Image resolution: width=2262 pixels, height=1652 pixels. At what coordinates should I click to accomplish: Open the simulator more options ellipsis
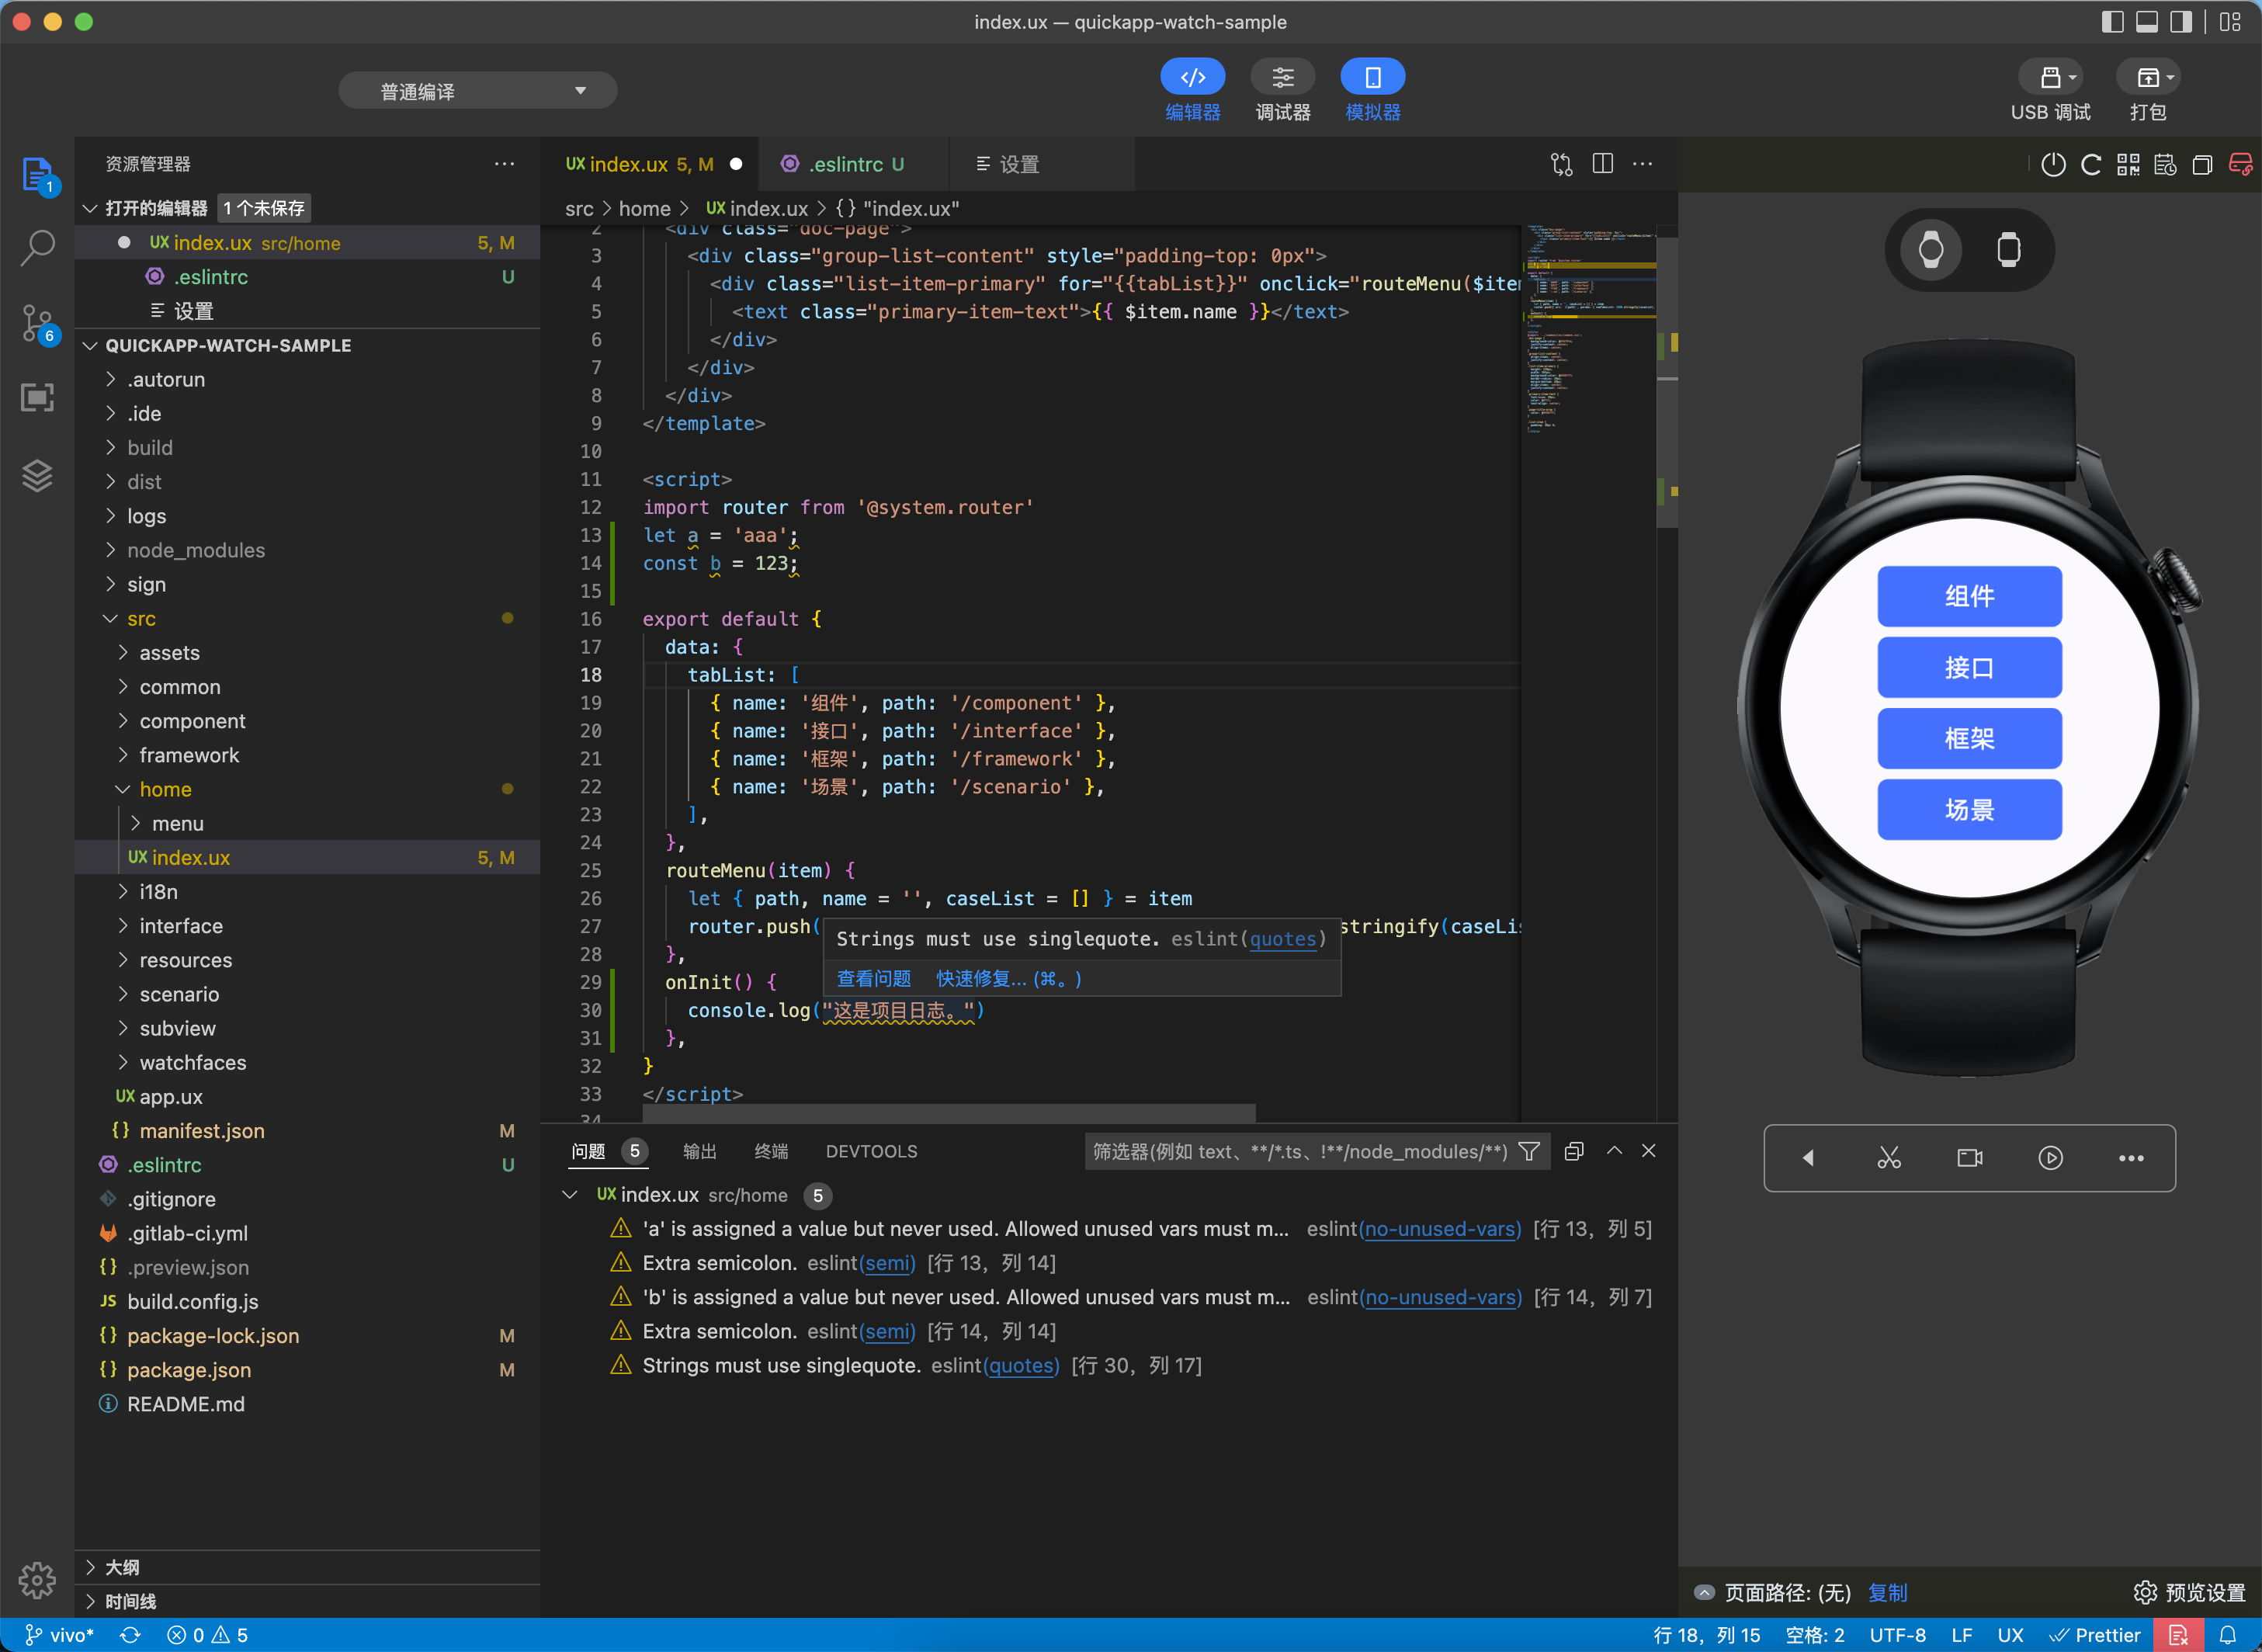pos(2131,1158)
